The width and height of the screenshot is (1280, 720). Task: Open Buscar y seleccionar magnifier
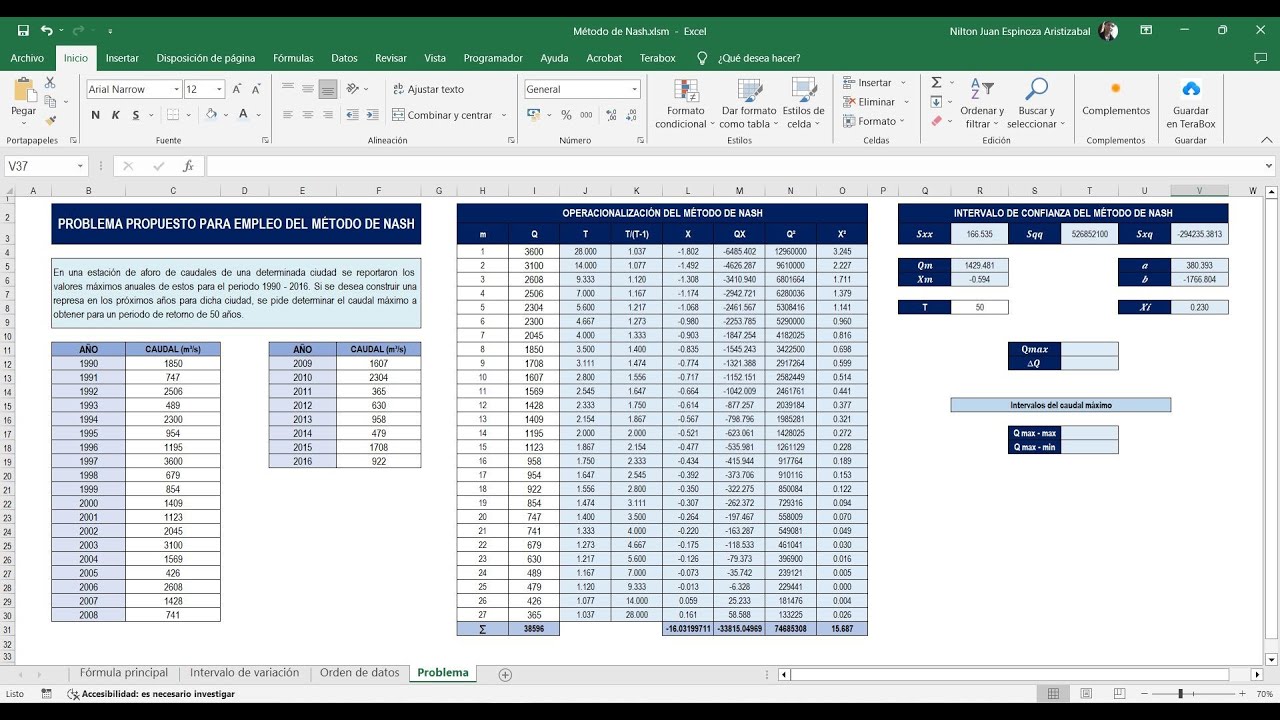click(x=1036, y=104)
